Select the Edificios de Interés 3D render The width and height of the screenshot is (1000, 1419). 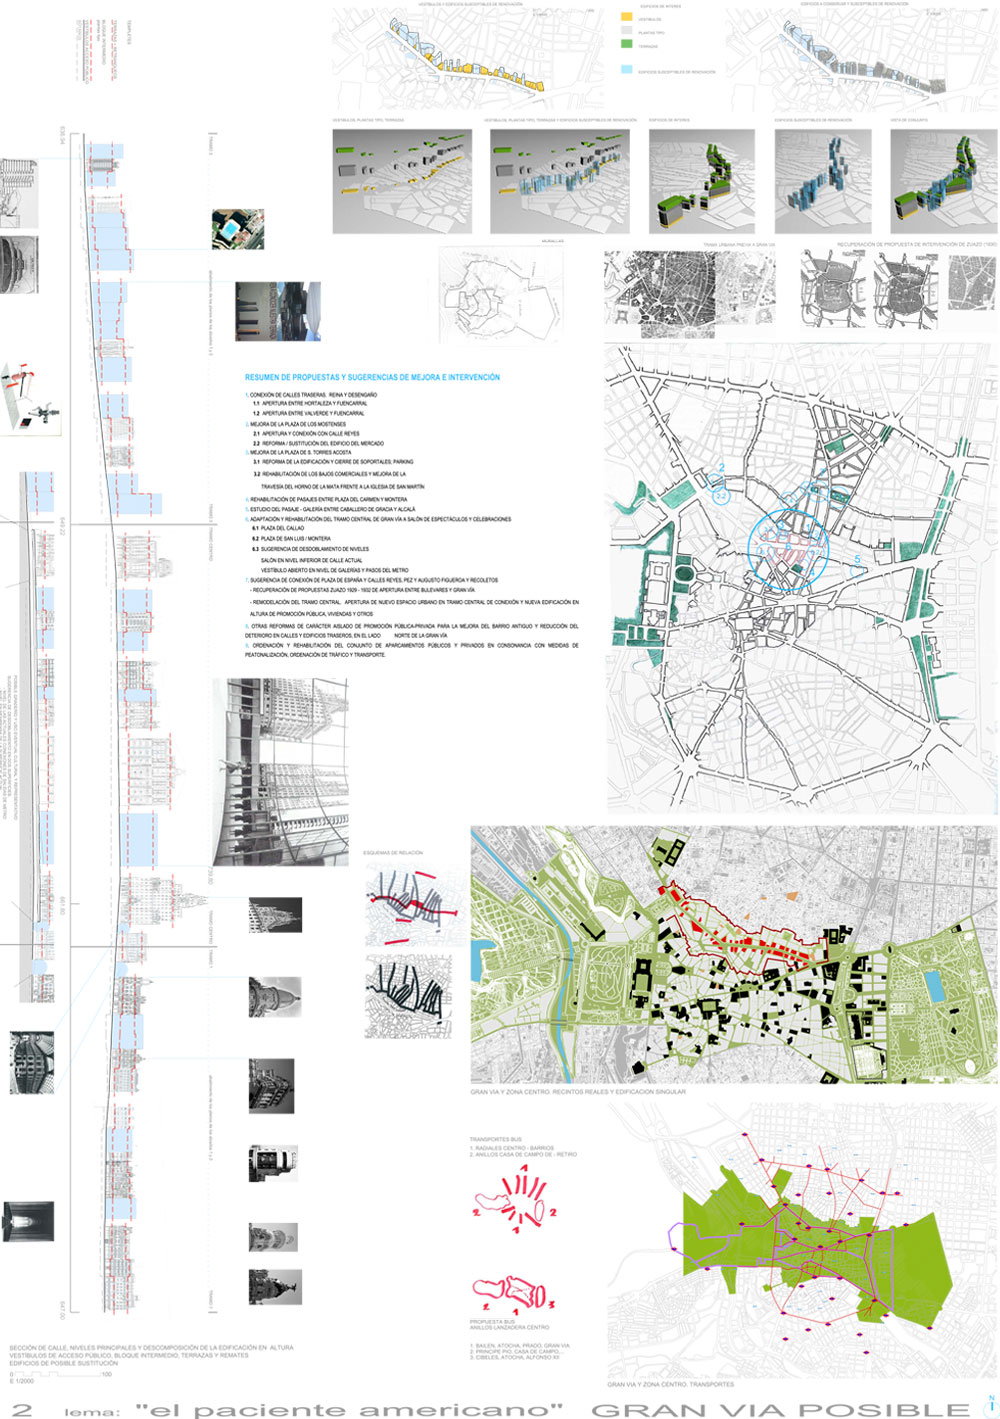pos(701,181)
